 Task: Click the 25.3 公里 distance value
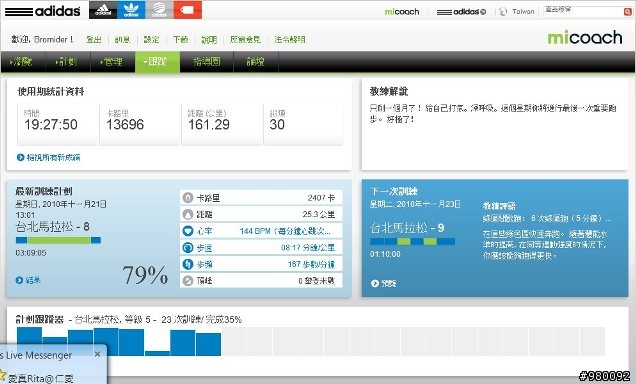point(319,214)
